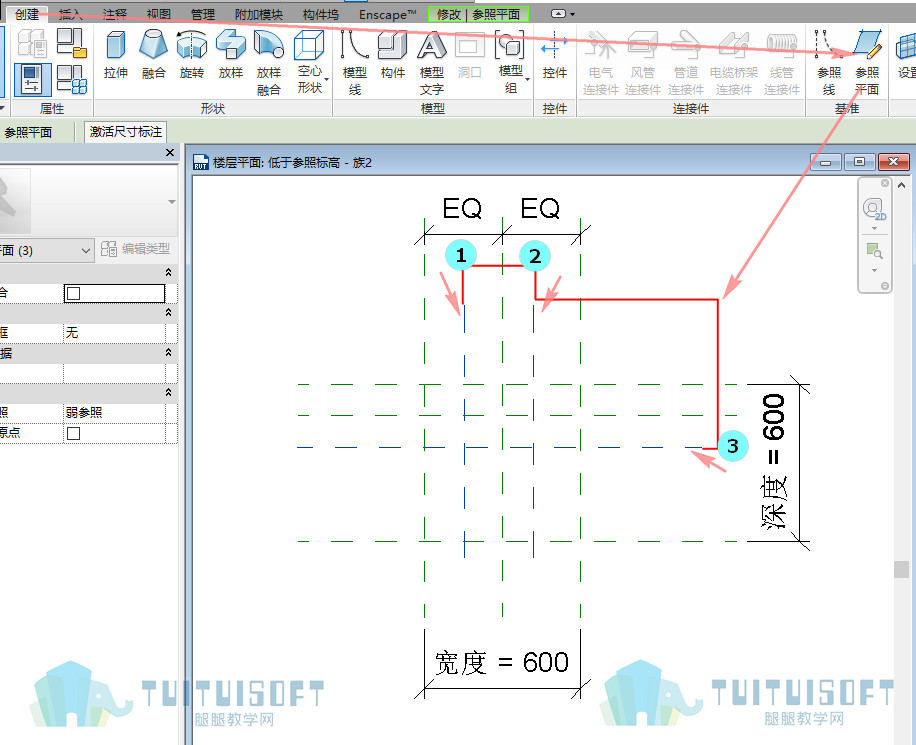
Task: Close the properties palette with its X
Action: pyautogui.click(x=170, y=153)
